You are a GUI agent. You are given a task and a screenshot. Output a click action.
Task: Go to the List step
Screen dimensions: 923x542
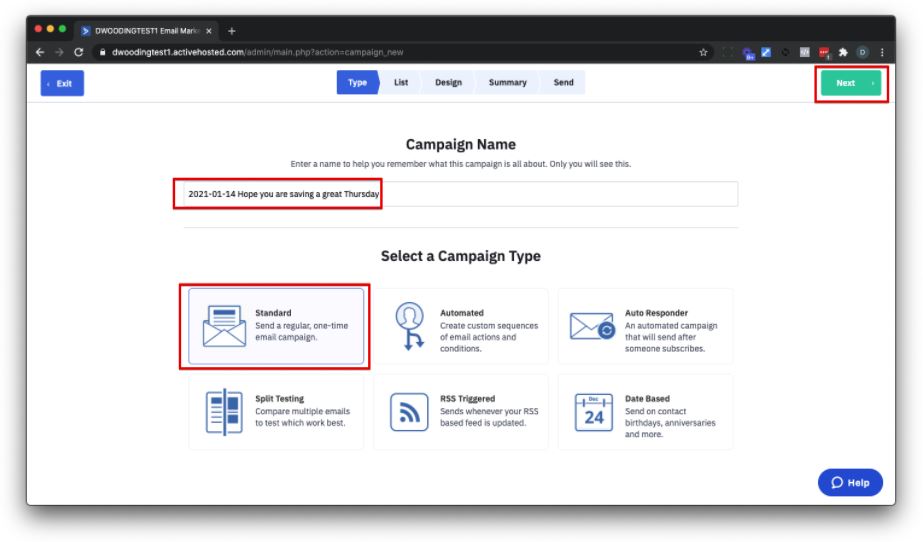coord(400,83)
